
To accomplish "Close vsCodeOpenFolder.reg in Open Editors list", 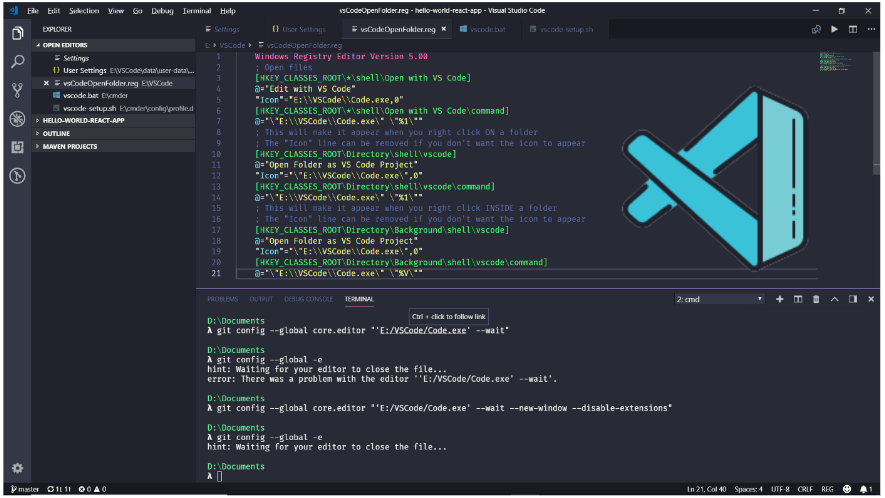I will click(46, 83).
